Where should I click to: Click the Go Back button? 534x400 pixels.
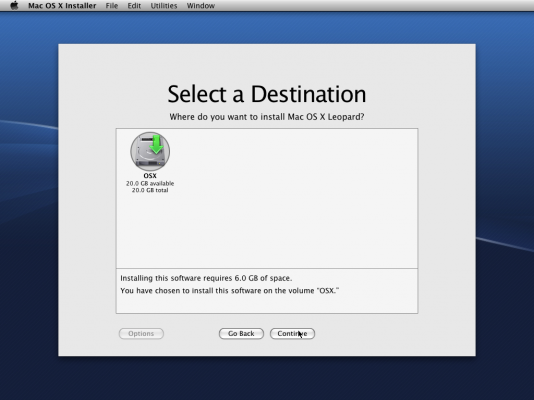coord(241,334)
